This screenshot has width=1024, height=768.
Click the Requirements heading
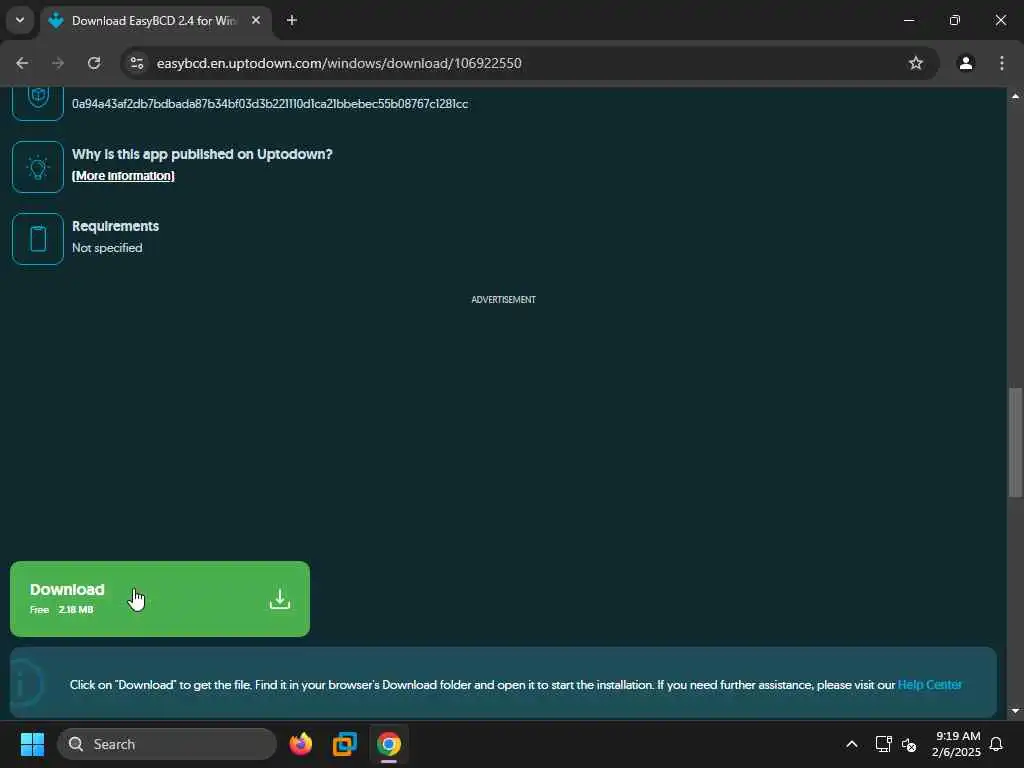116,226
